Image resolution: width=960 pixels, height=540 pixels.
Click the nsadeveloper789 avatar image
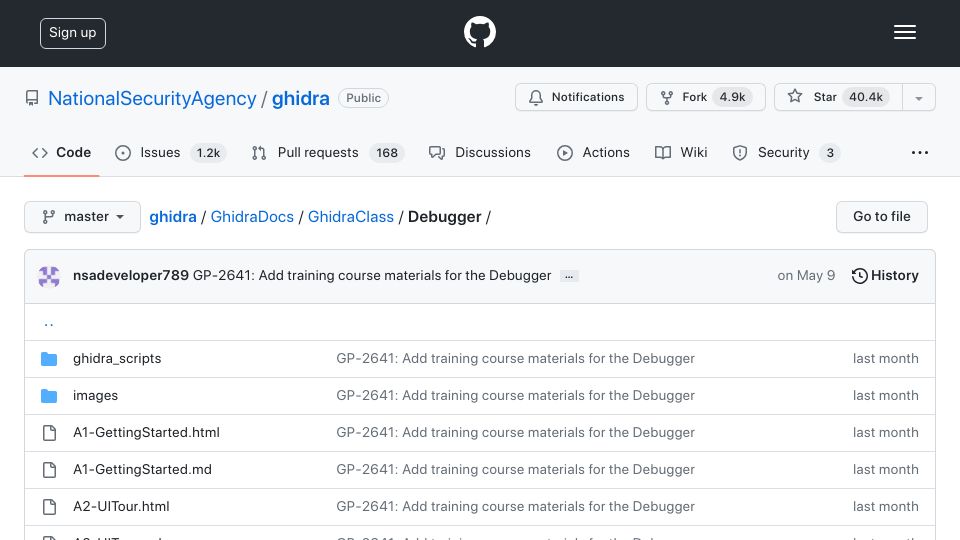click(x=49, y=276)
